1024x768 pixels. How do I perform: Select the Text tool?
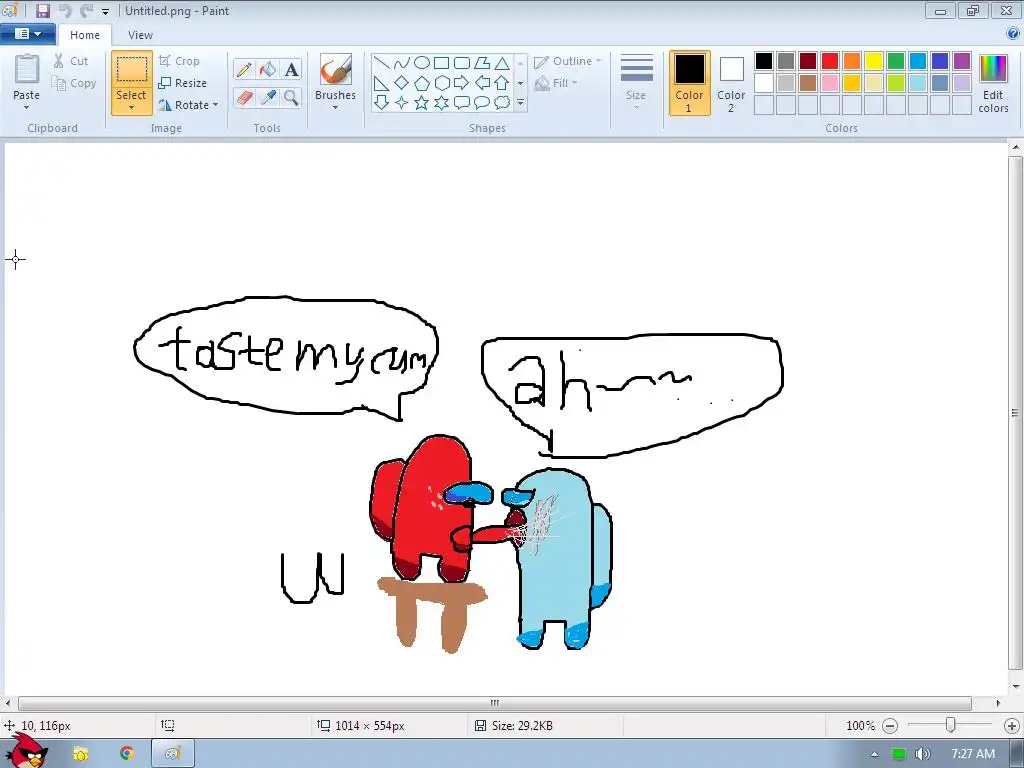click(x=291, y=69)
